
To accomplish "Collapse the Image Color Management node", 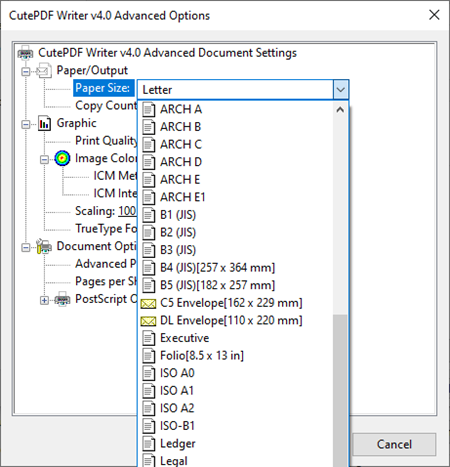I will click(x=44, y=160).
